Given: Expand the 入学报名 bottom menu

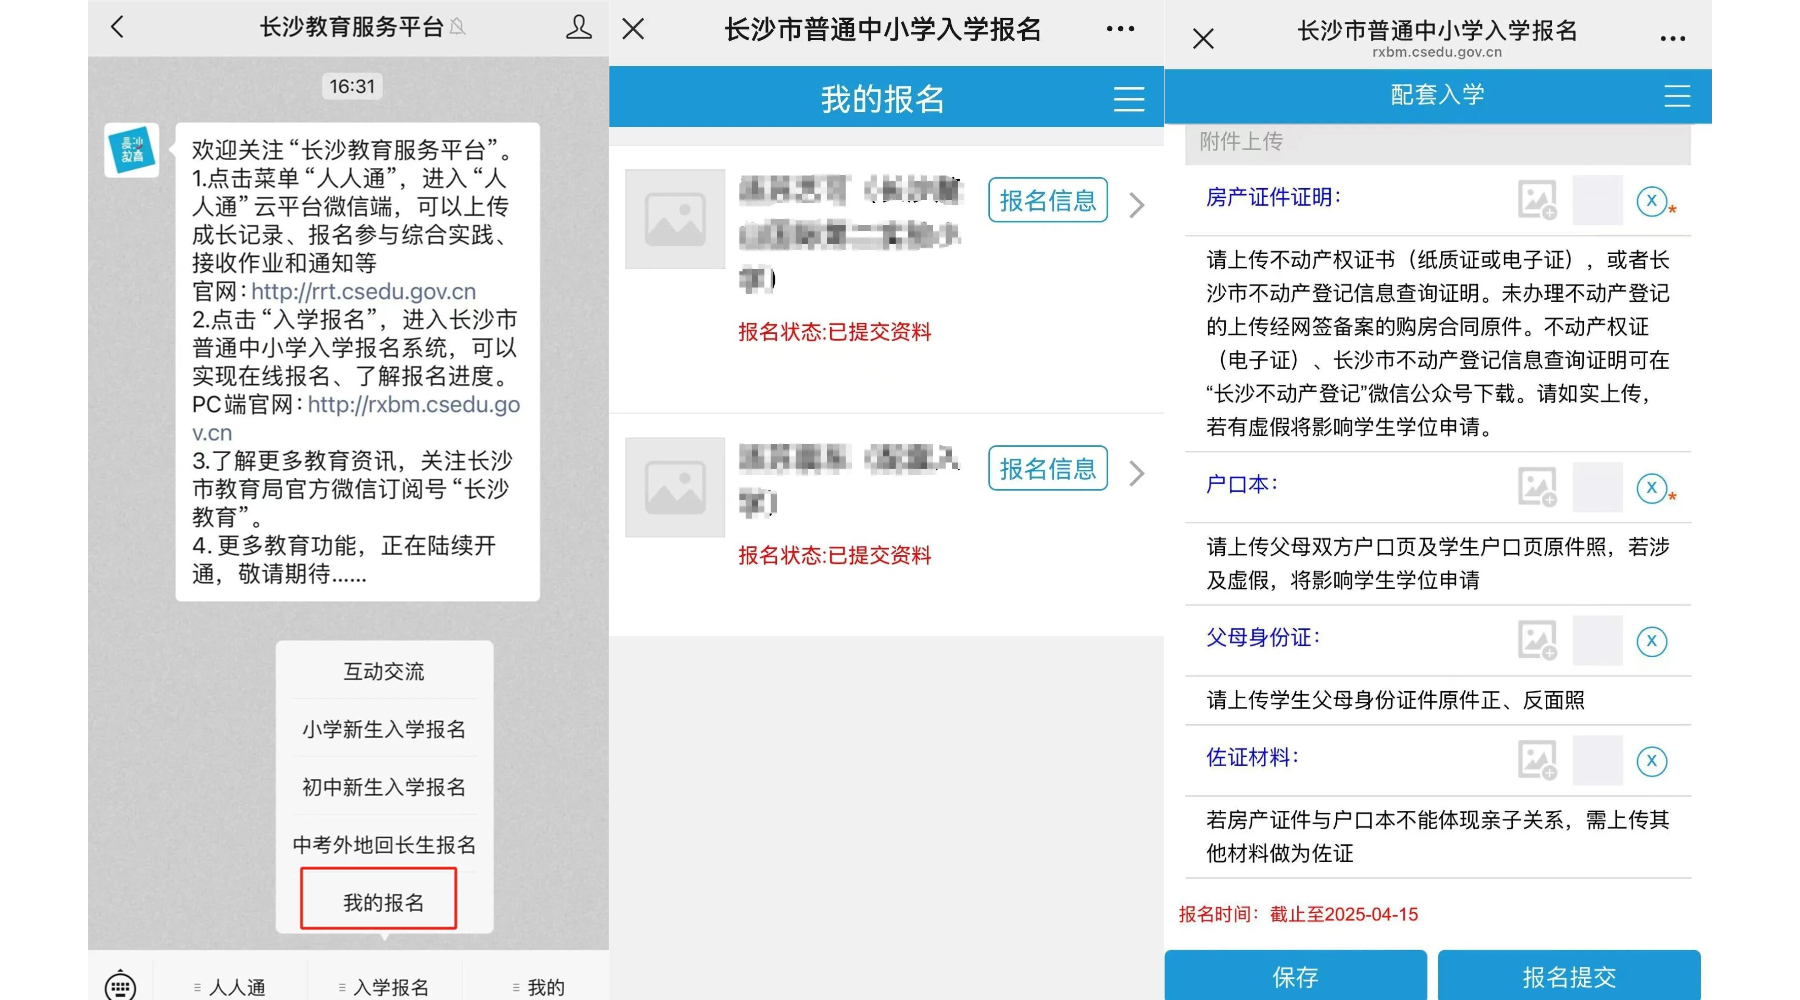Looking at the screenshot, I should 385,986.
